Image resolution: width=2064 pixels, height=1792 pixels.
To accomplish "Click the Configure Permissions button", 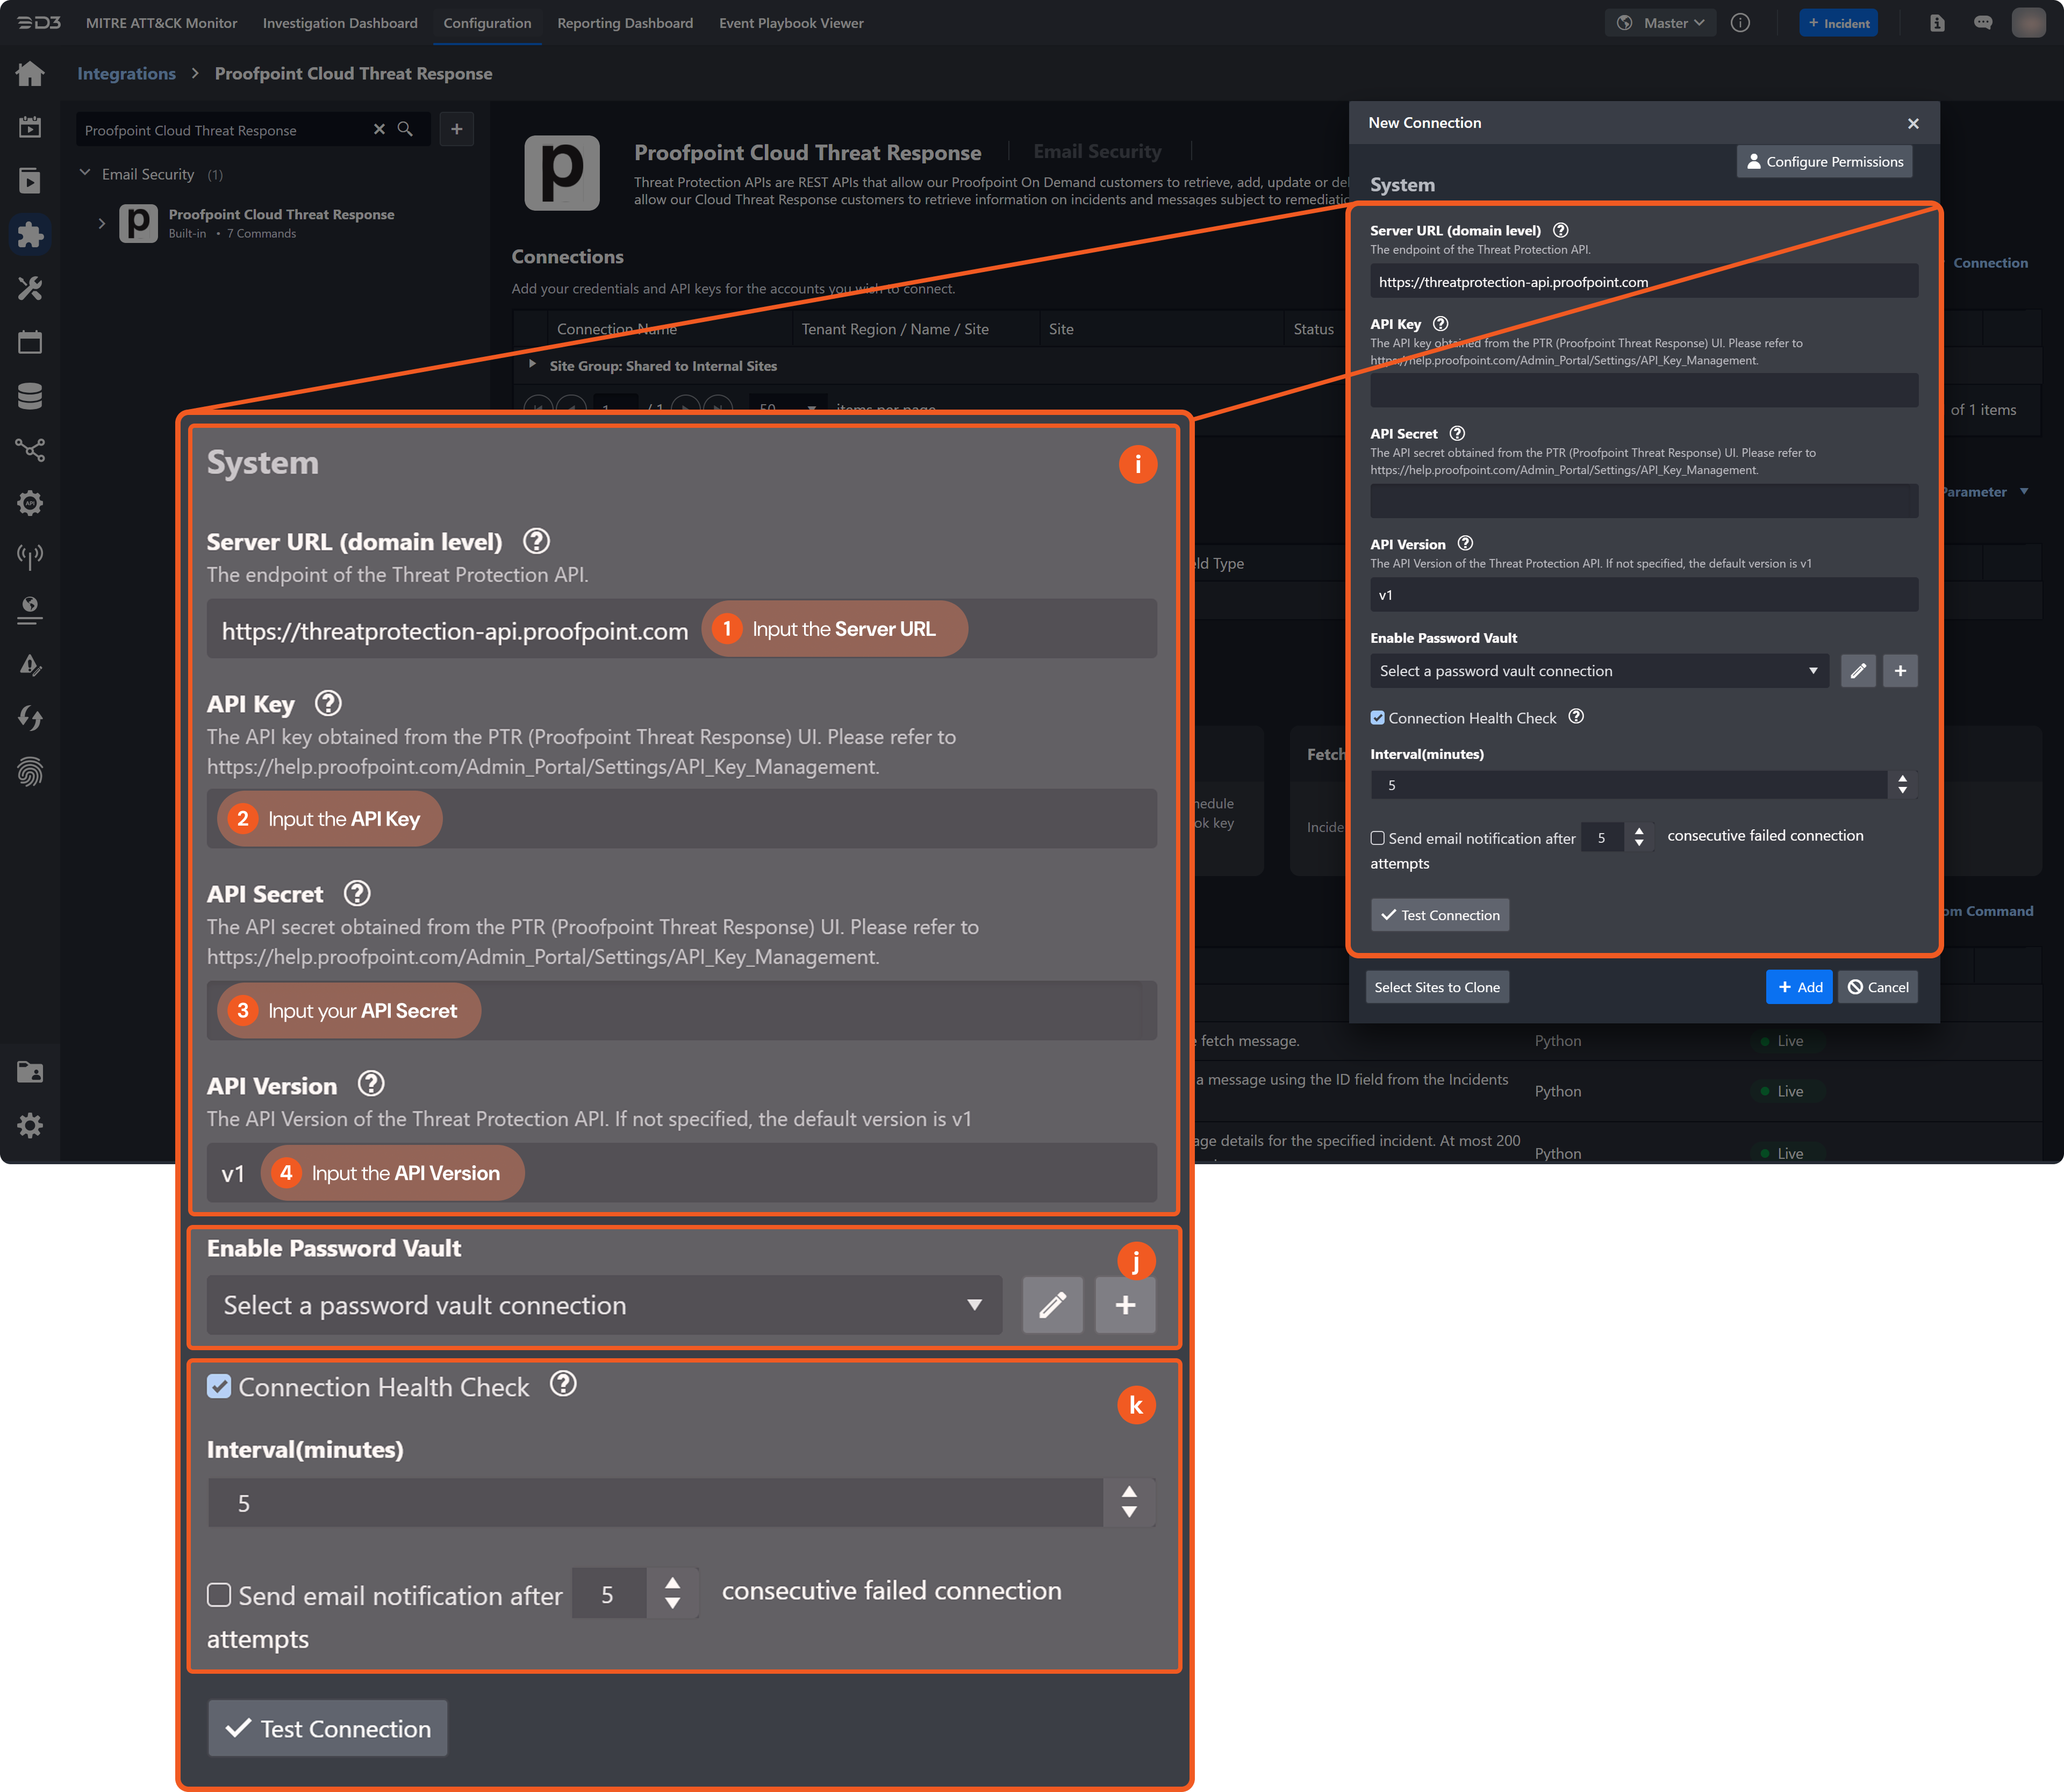I will click(1824, 162).
